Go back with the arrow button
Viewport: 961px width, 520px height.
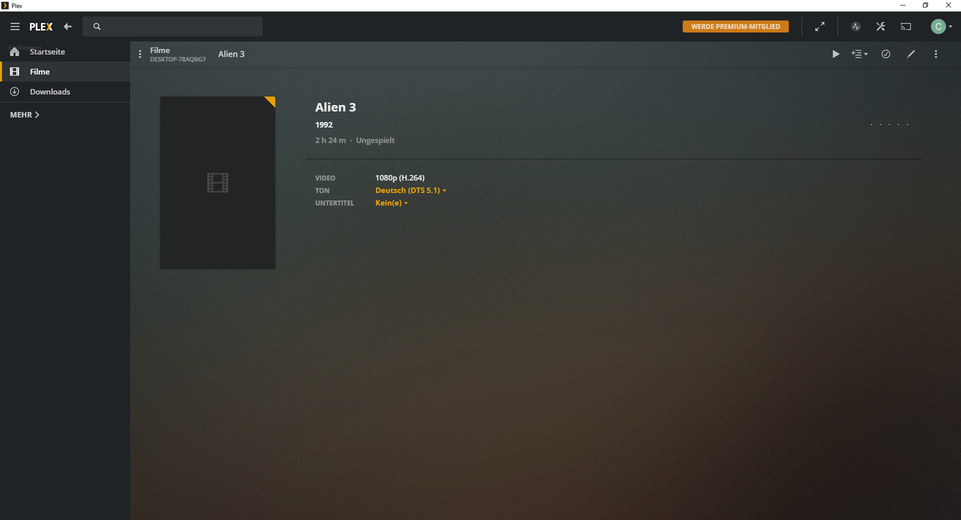coord(68,26)
